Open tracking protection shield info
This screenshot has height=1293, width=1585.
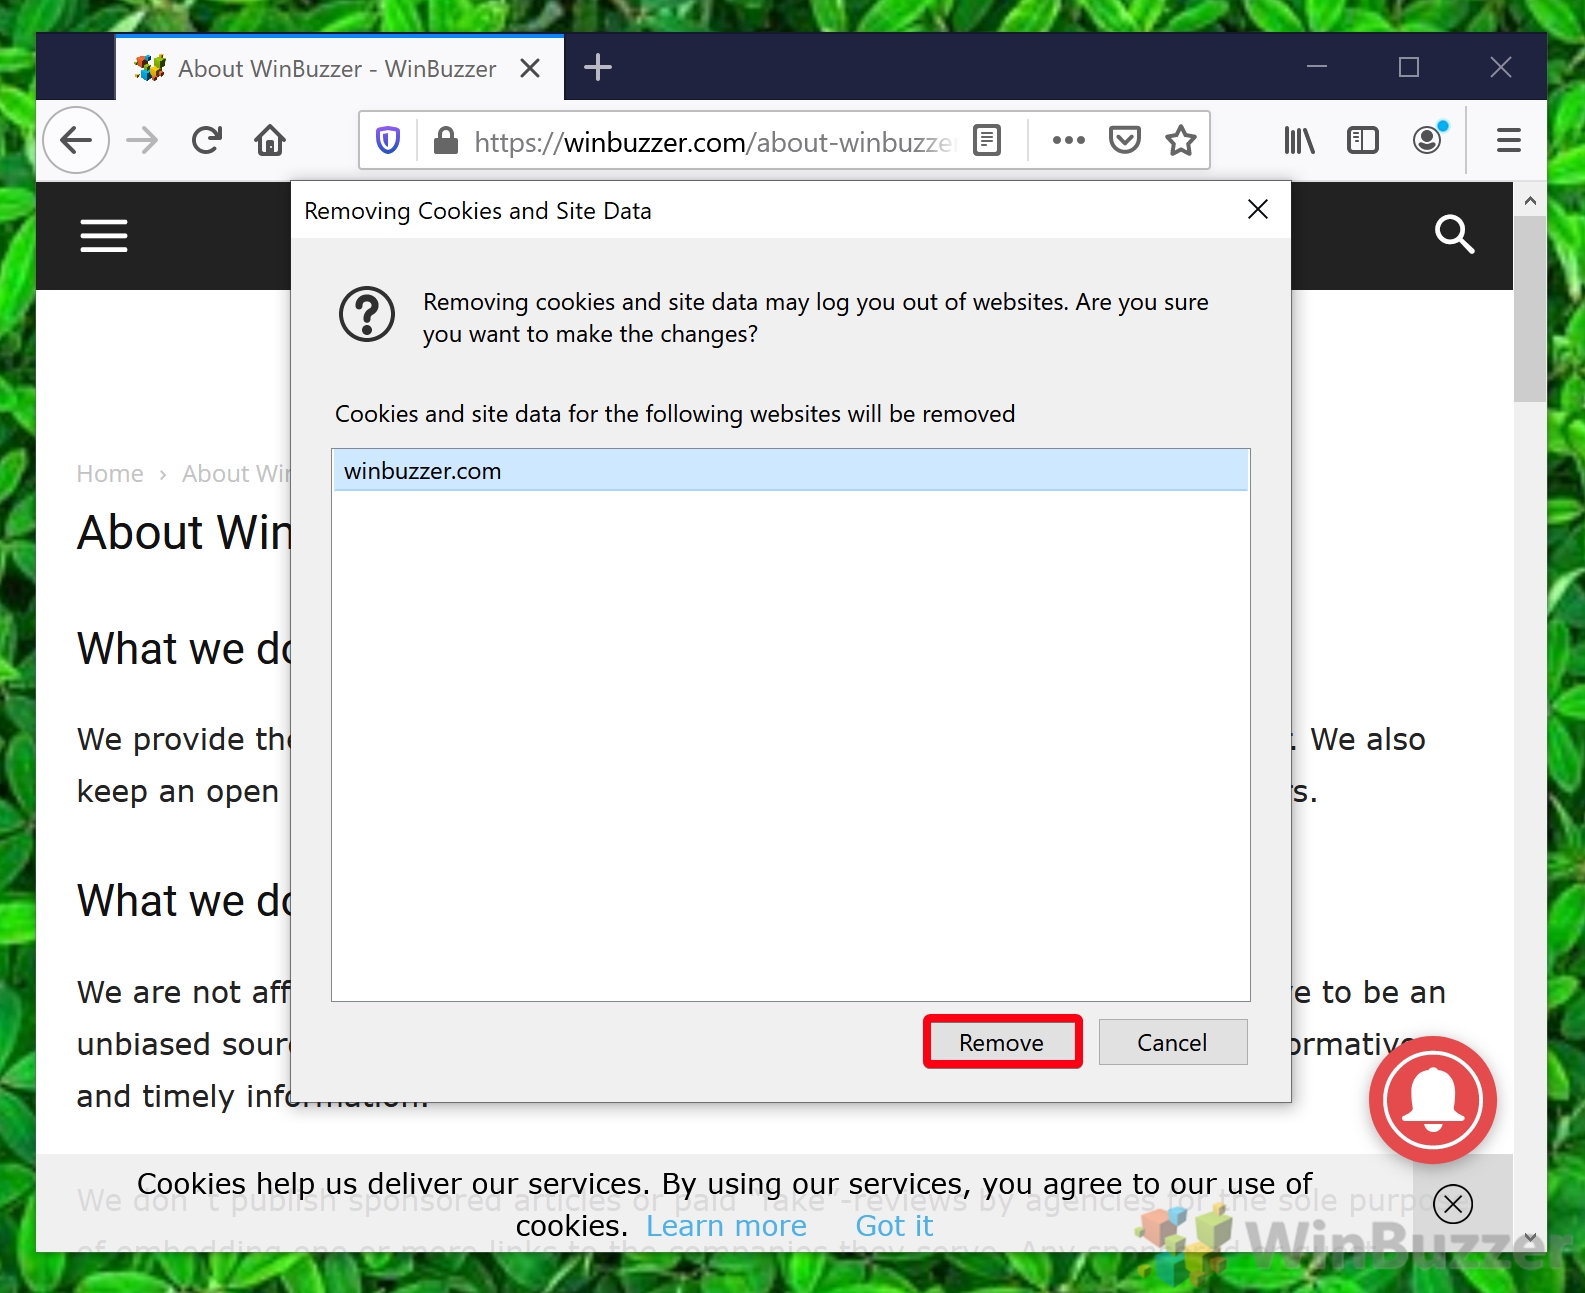tap(388, 140)
